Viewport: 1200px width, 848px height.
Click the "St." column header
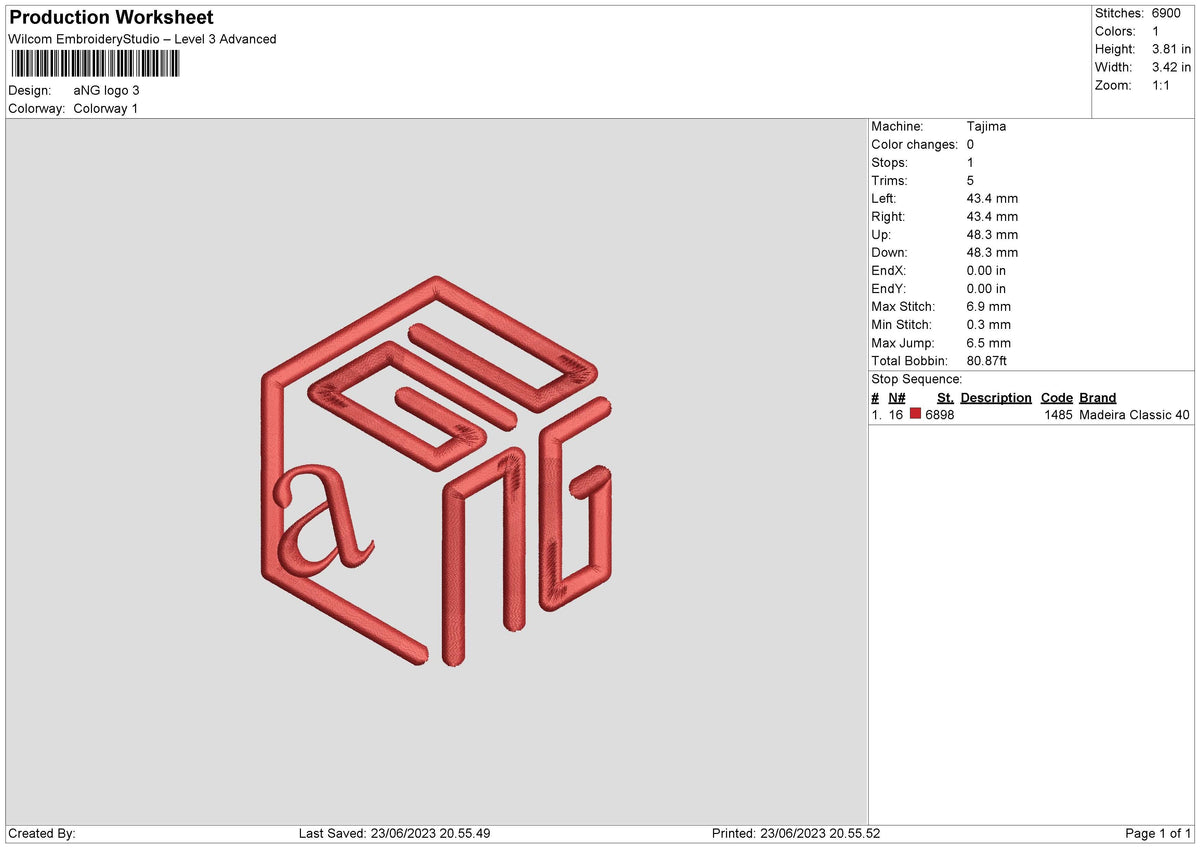(945, 397)
